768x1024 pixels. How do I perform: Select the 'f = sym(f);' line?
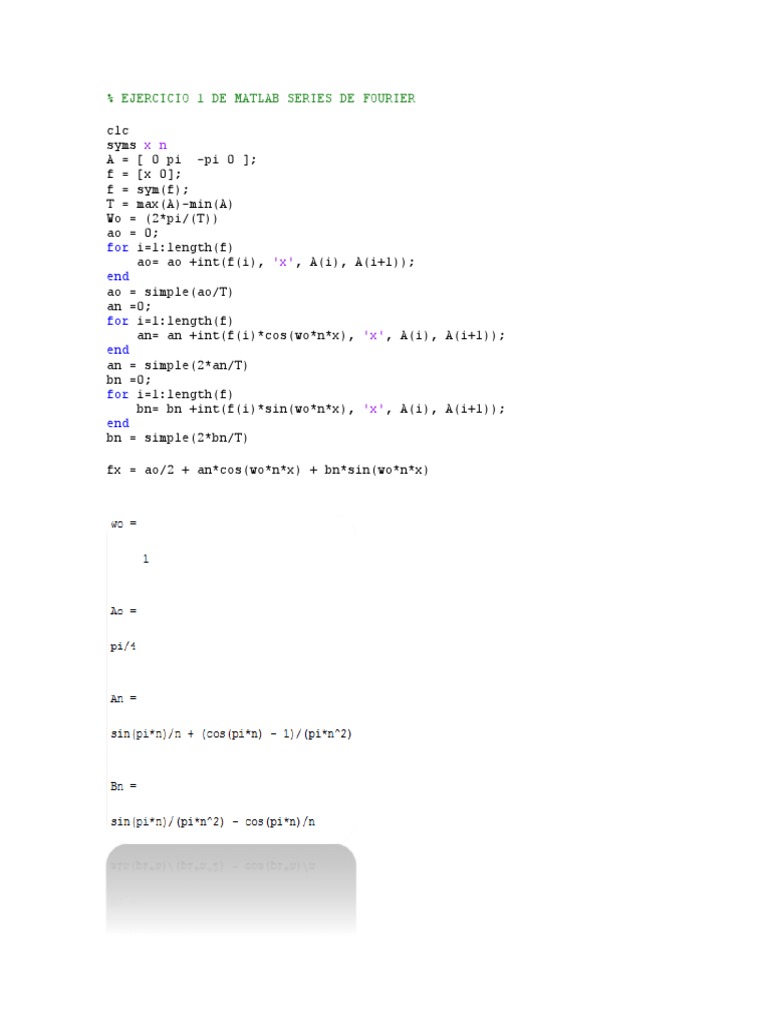[x=148, y=189]
